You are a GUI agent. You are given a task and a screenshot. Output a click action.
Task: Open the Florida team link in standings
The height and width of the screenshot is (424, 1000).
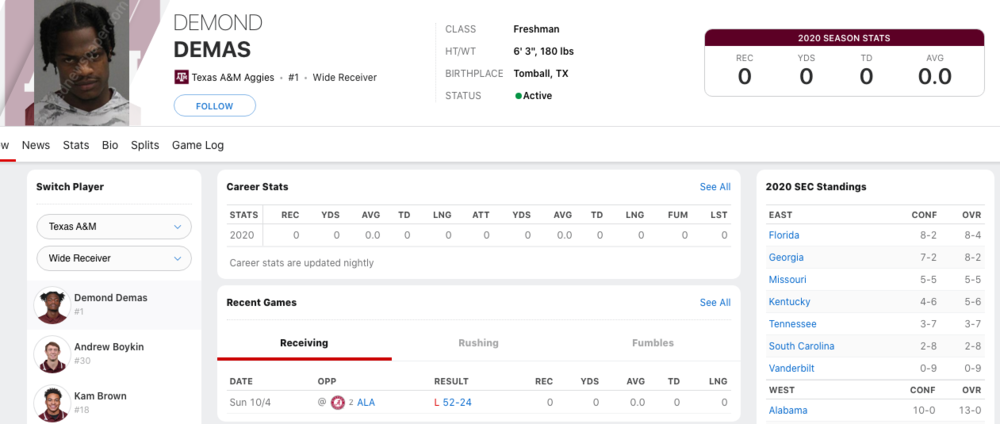784,235
